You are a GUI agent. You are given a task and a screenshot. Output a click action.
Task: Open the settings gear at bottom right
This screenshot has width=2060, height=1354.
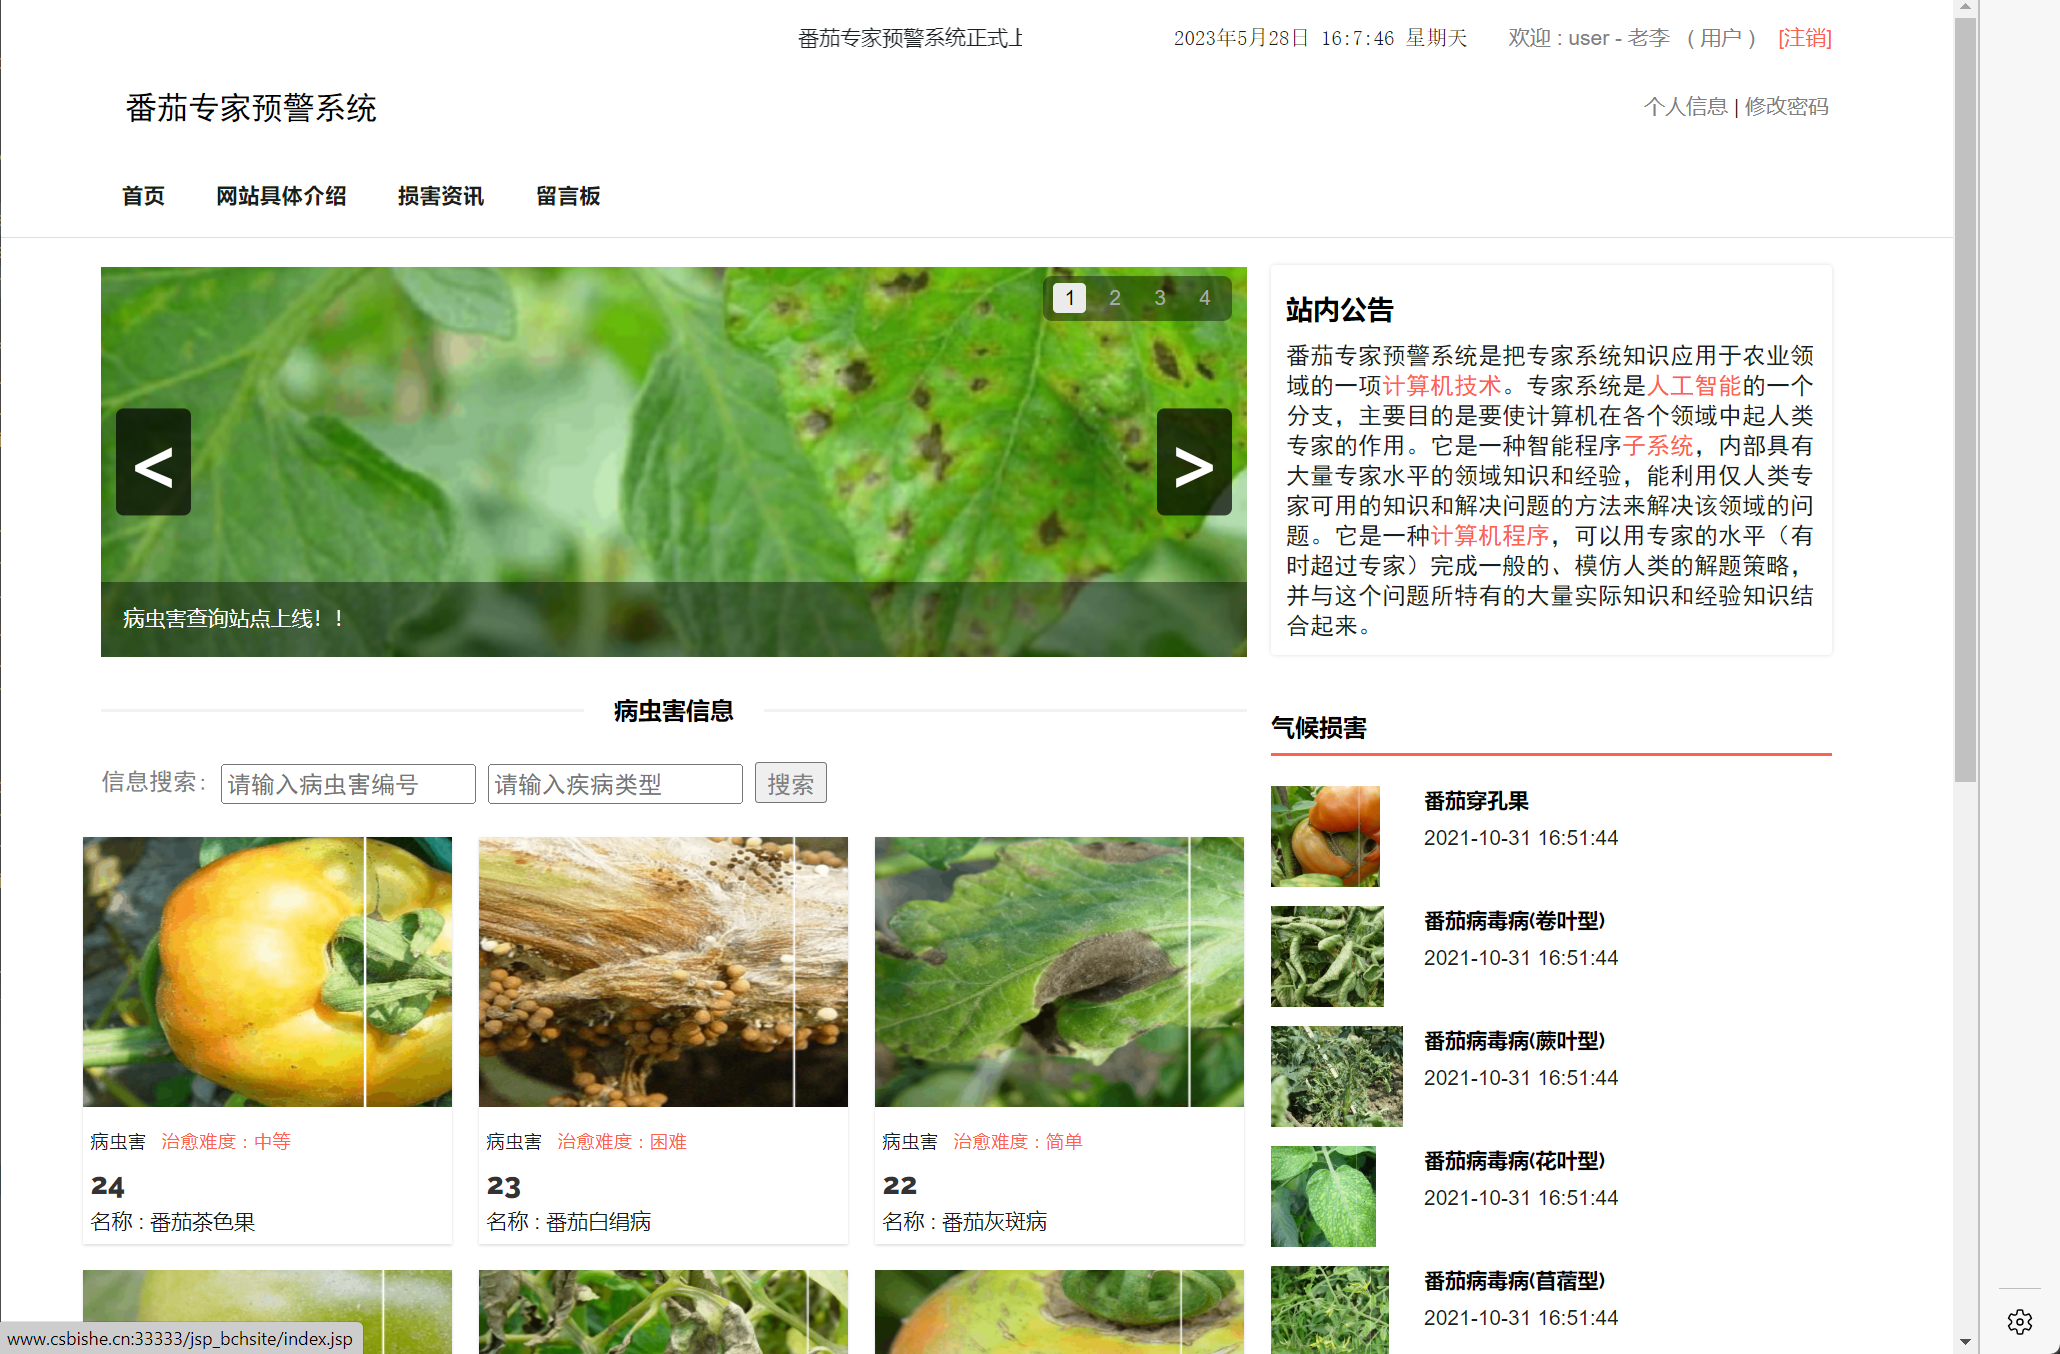pyautogui.click(x=2020, y=1321)
